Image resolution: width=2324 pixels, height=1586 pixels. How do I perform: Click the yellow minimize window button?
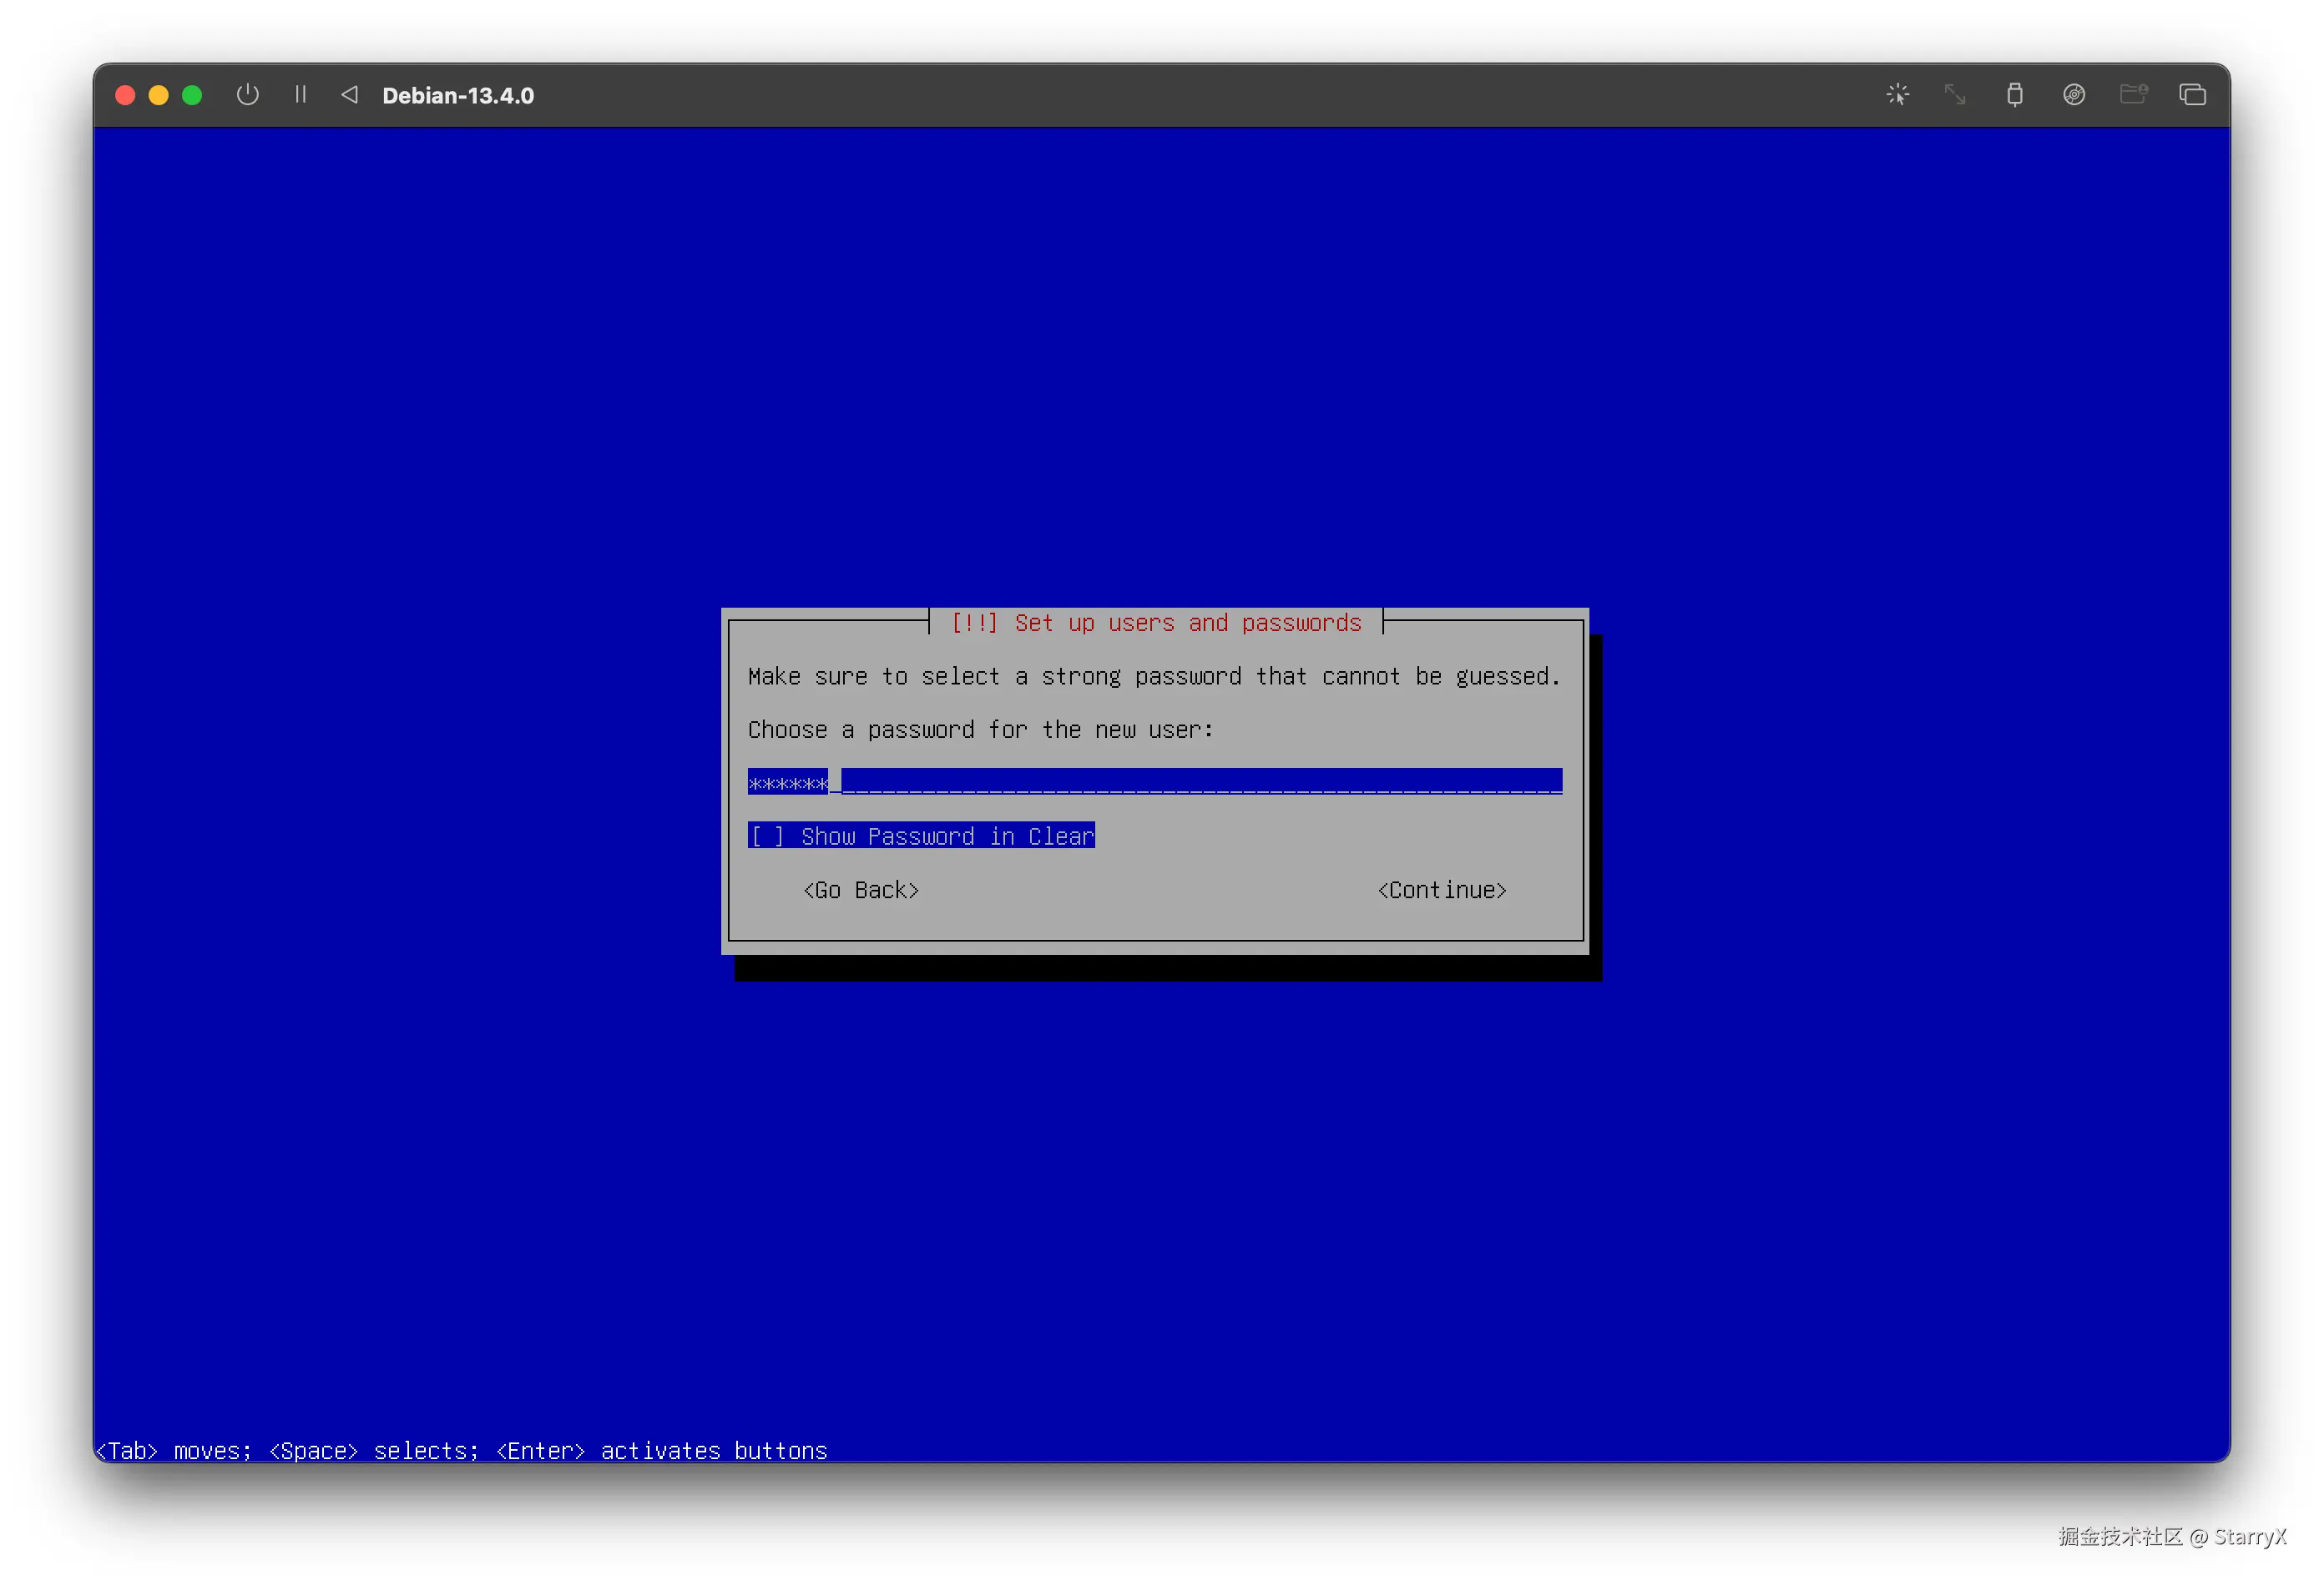point(158,95)
